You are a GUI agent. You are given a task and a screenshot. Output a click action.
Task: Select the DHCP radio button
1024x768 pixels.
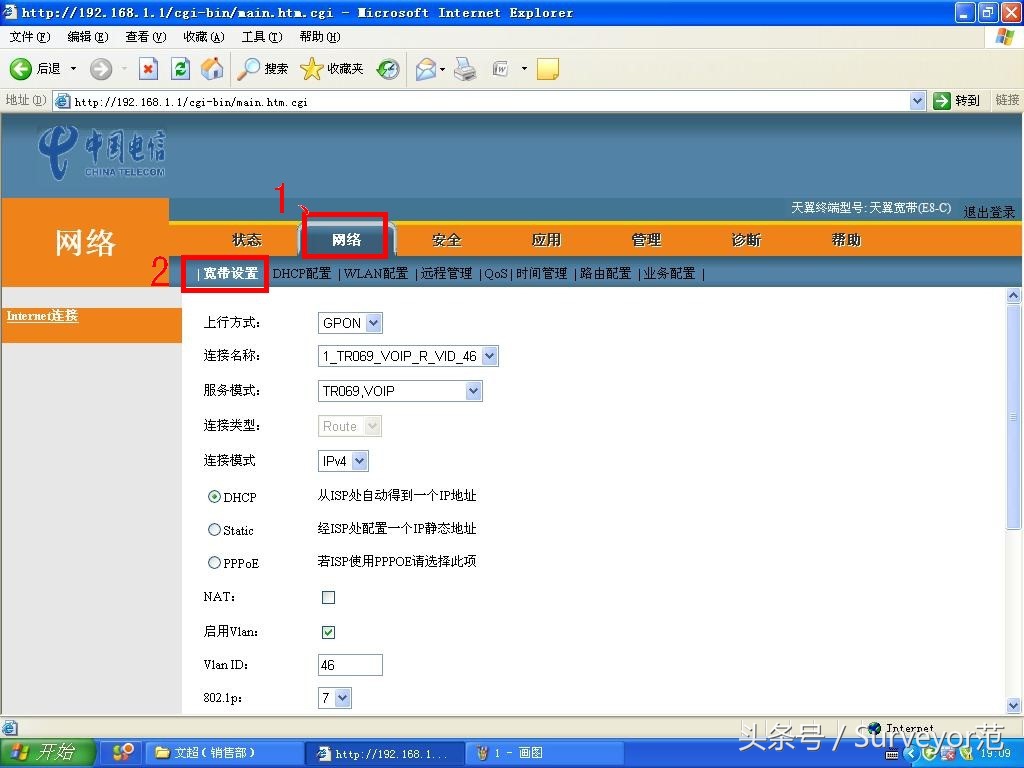click(x=215, y=497)
